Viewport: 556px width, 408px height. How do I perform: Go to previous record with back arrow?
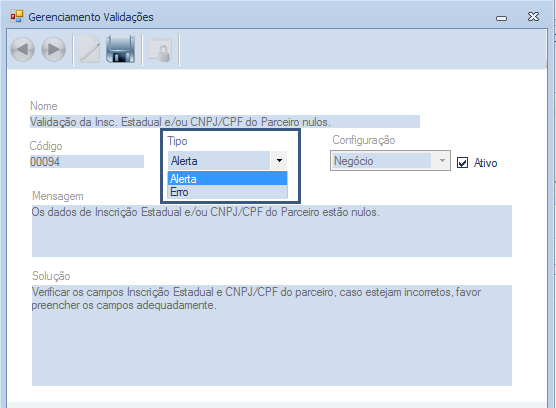tap(23, 49)
